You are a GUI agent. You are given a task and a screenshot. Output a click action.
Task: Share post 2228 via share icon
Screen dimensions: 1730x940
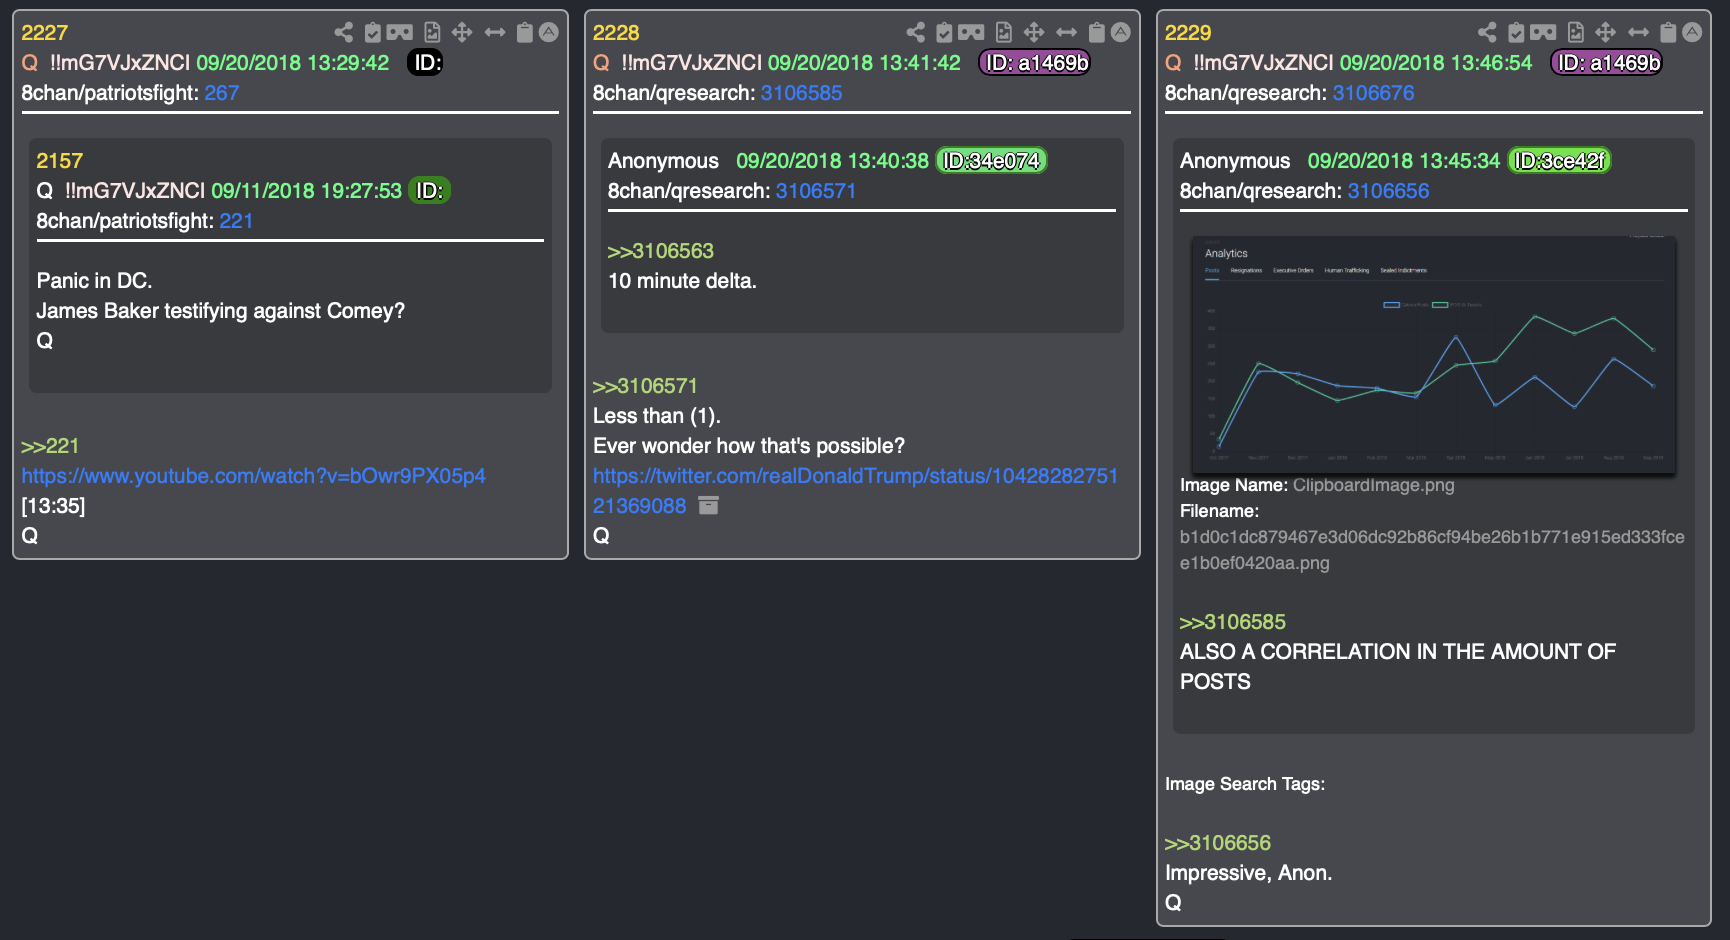click(x=915, y=32)
